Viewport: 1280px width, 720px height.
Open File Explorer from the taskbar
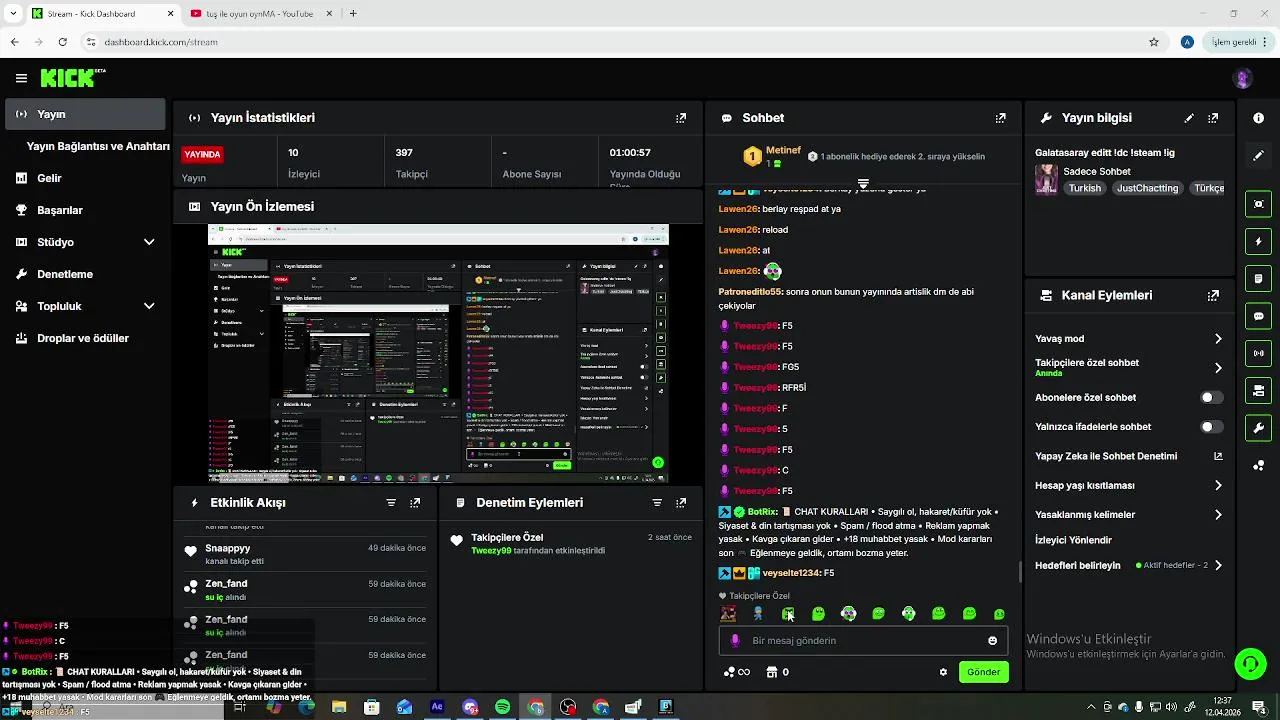[339, 707]
